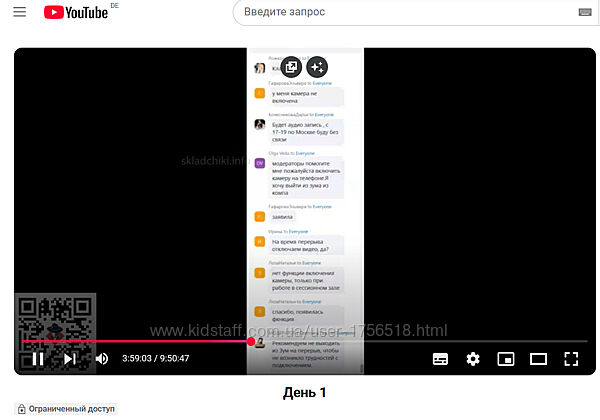Screen dimensions: 600x420
Task: Switch to miniplayer mode
Action: click(x=506, y=358)
